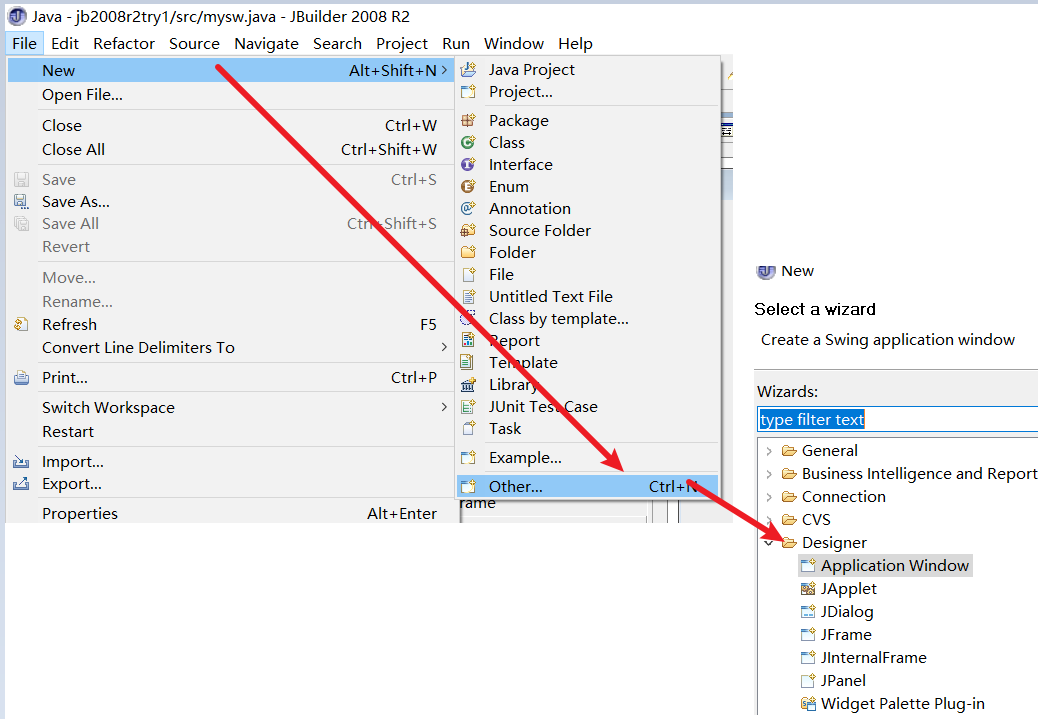Open the Navigate menu
The height and width of the screenshot is (719, 1038).
tap(266, 44)
